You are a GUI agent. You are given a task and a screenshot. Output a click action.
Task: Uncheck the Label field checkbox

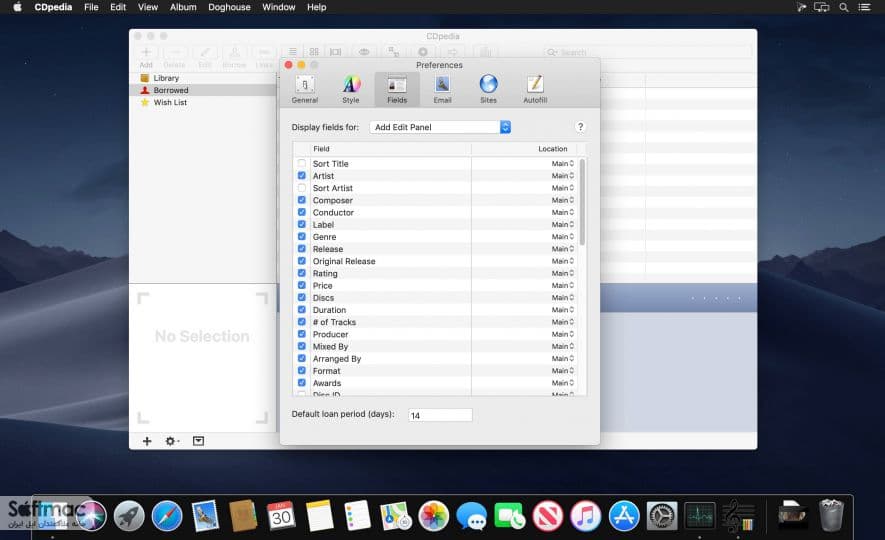(x=301, y=224)
